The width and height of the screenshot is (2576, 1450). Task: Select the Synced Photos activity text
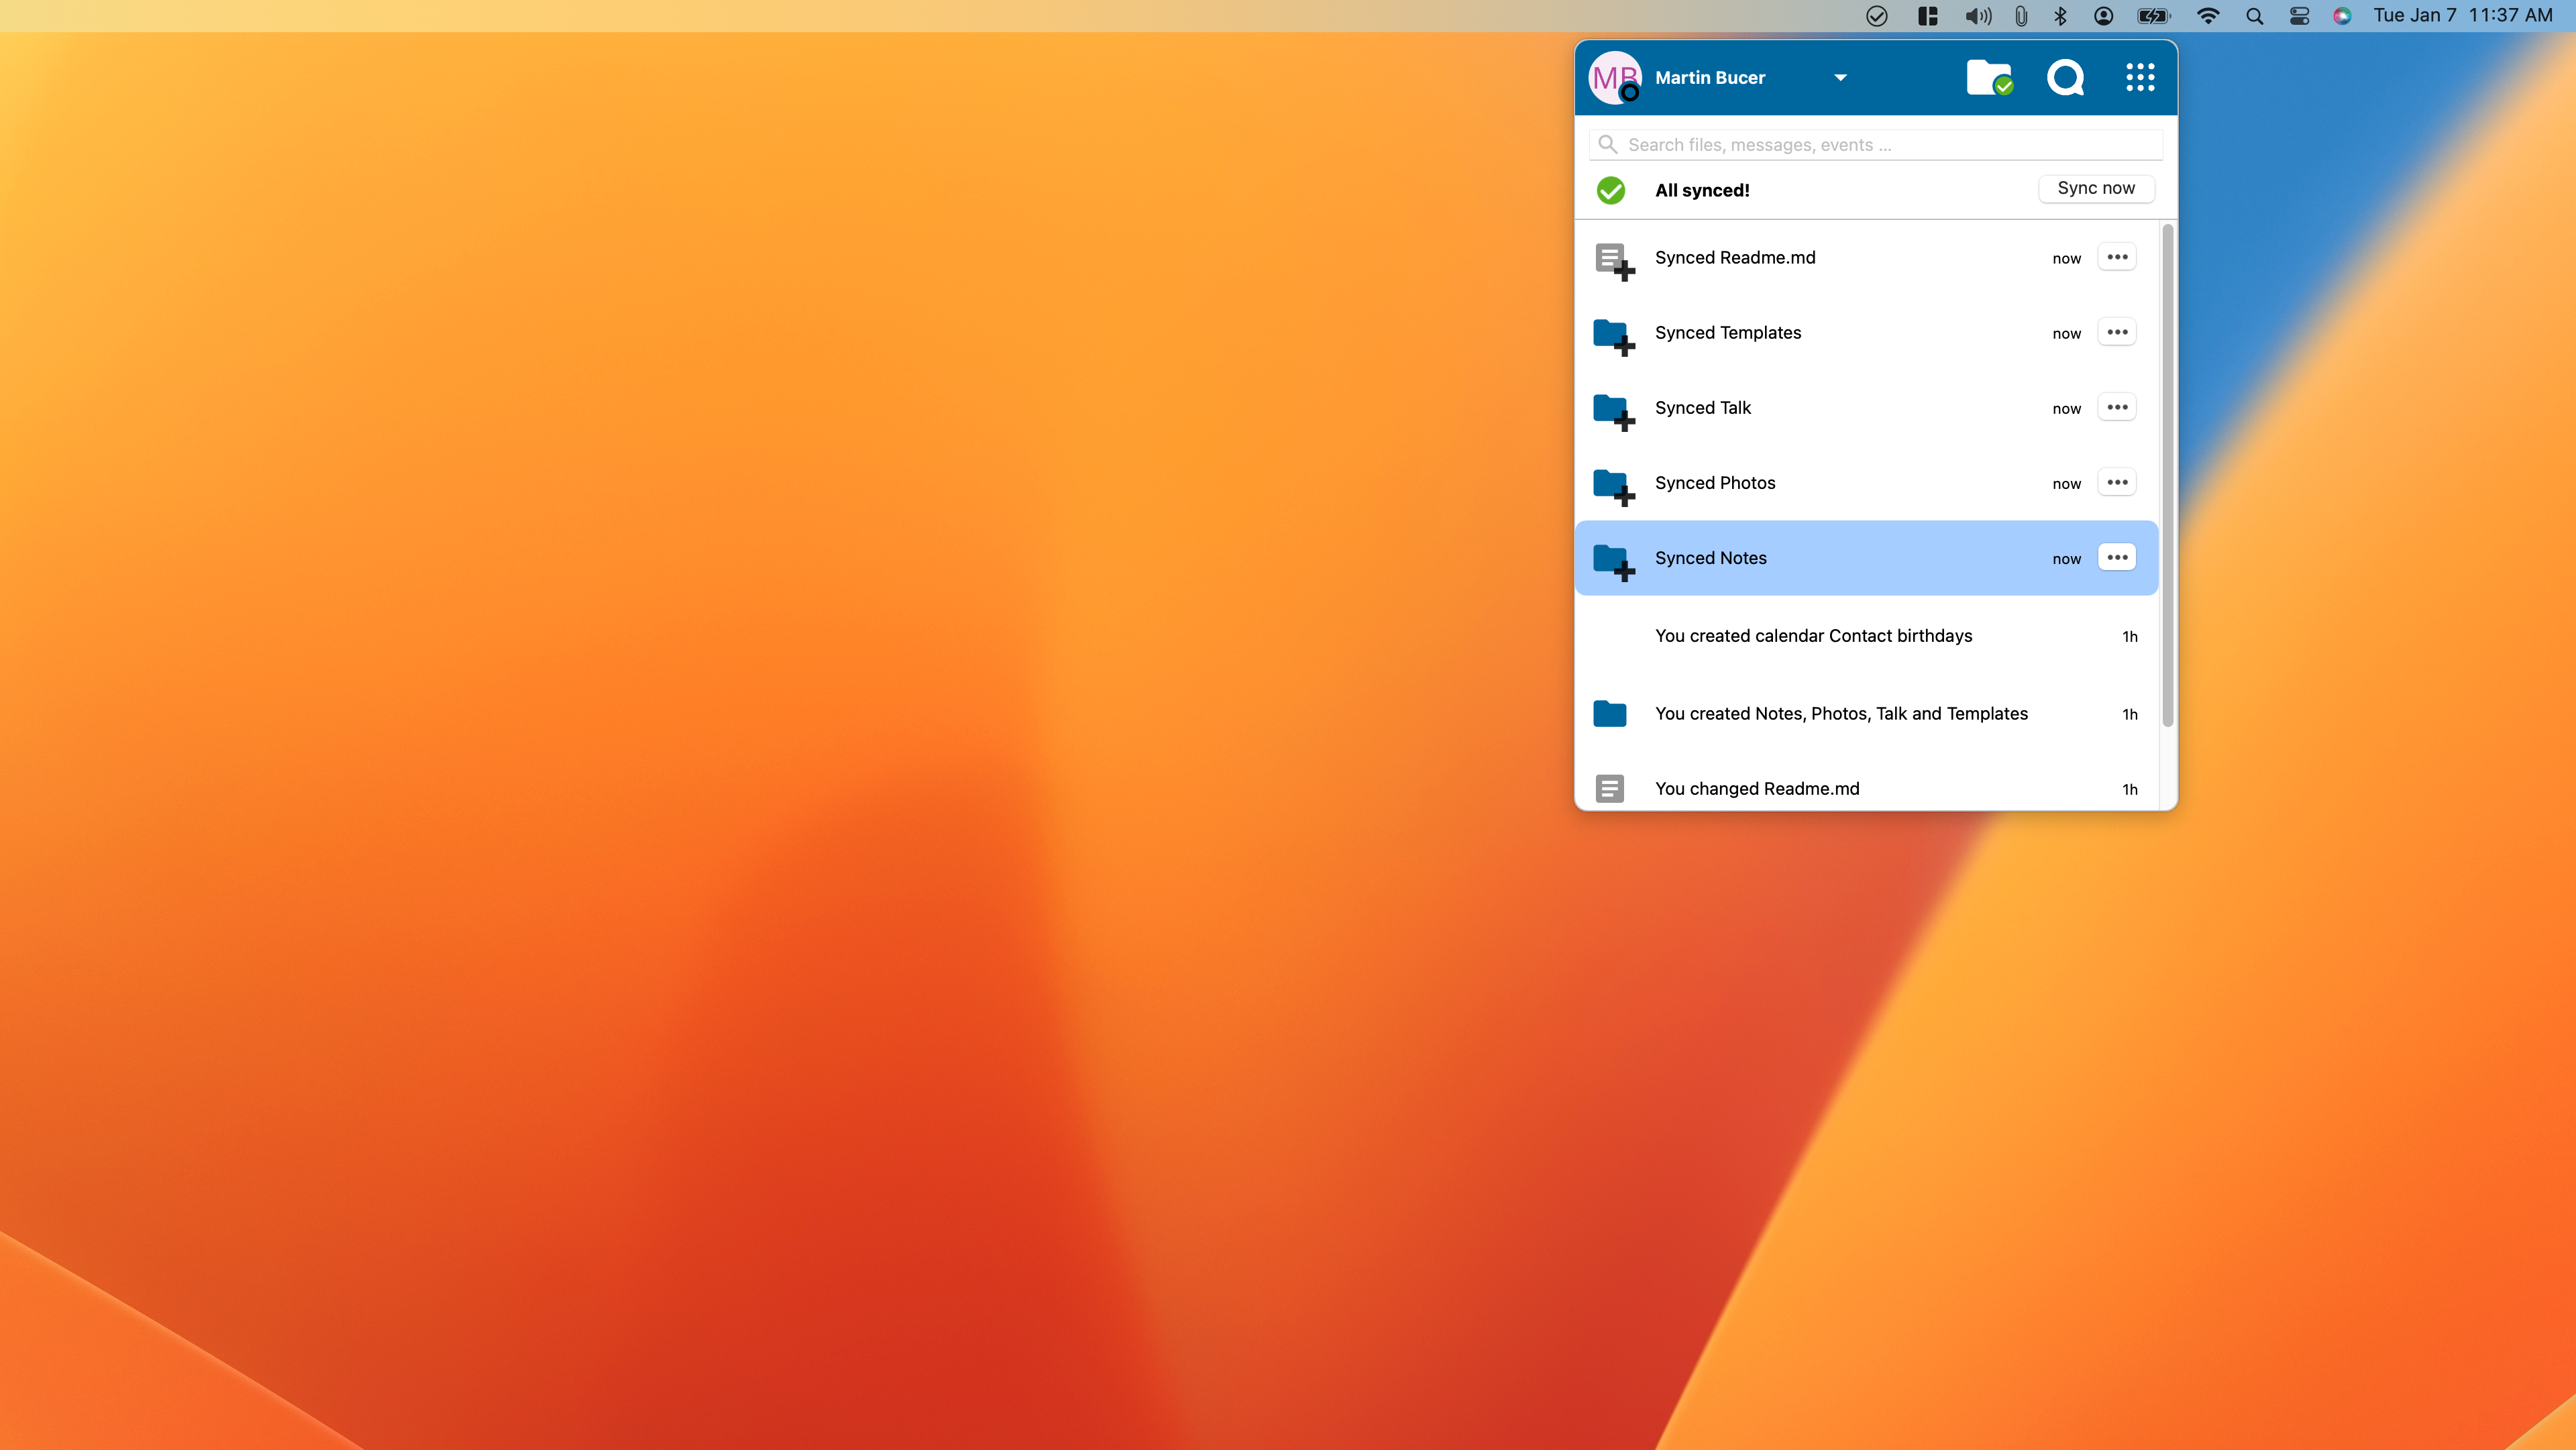click(x=1715, y=482)
